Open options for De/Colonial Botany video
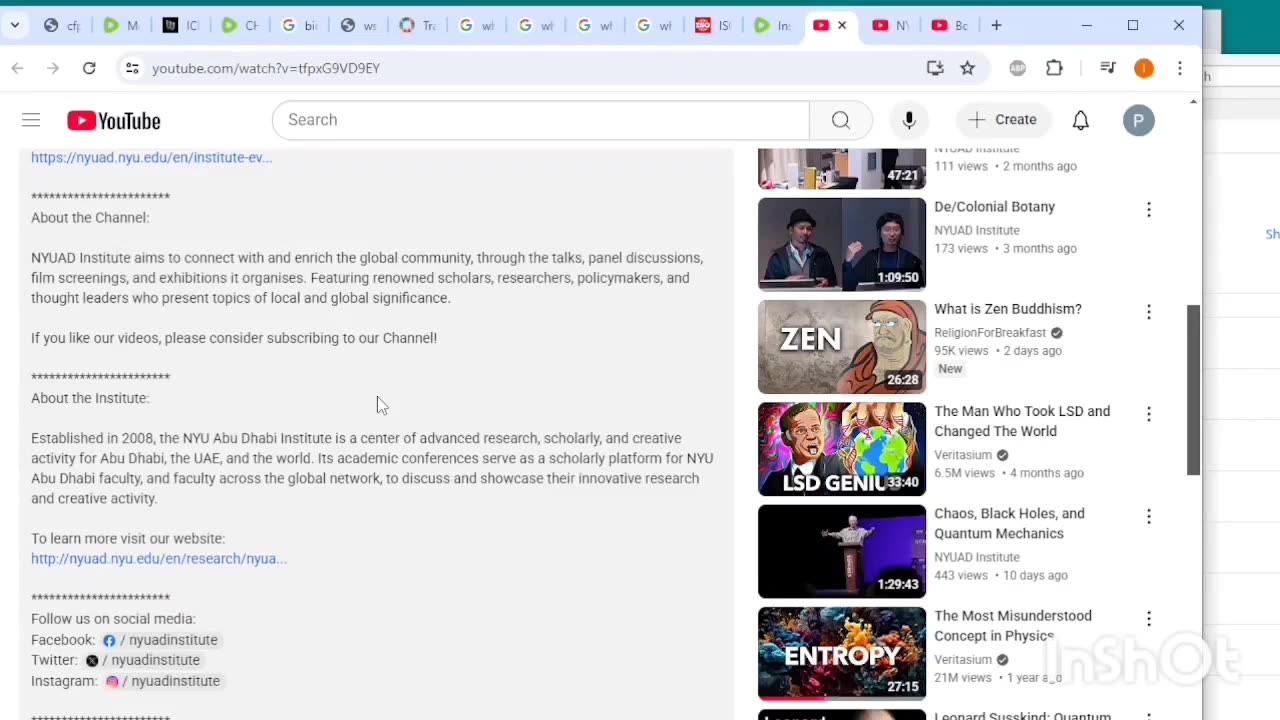The height and width of the screenshot is (720, 1280). click(1149, 210)
